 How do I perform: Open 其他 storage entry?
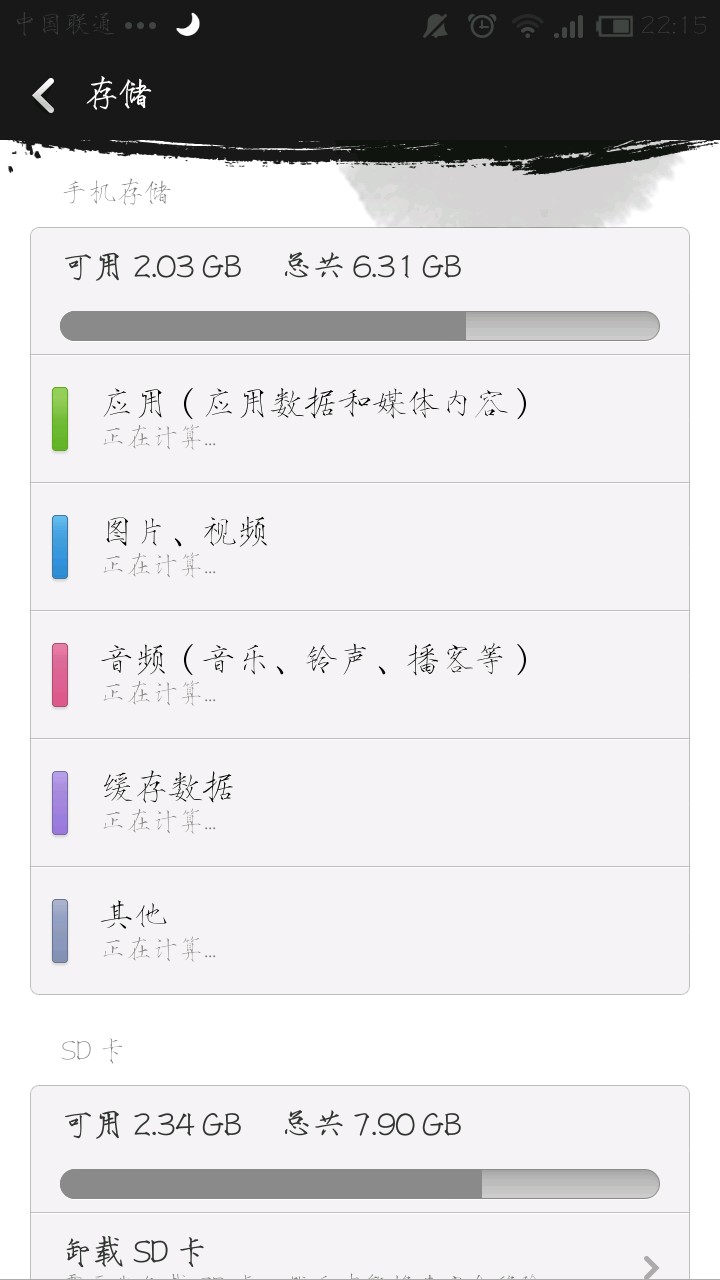click(360, 930)
